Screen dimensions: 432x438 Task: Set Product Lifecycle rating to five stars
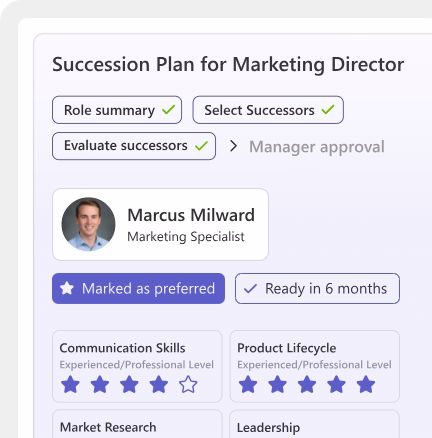[366, 384]
